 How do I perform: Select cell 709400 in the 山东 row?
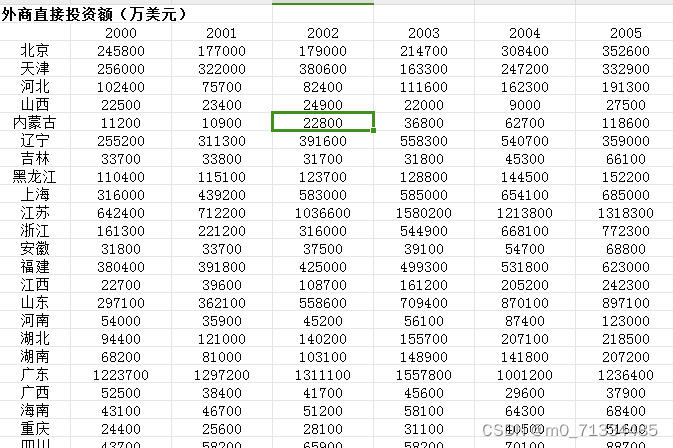[424, 303]
